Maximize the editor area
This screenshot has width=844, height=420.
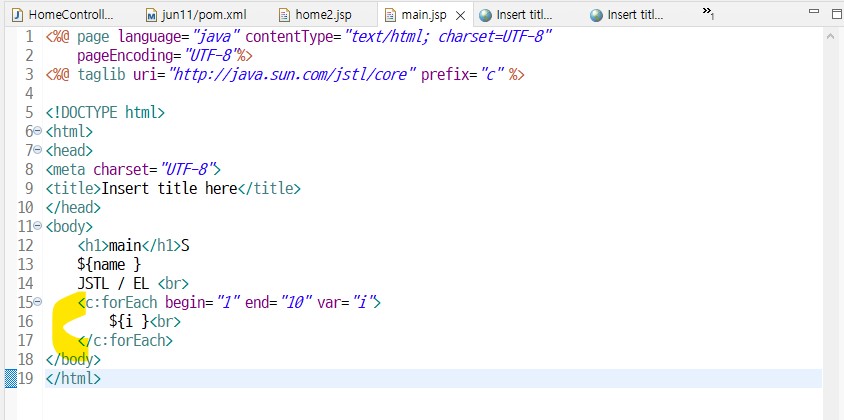click(836, 12)
